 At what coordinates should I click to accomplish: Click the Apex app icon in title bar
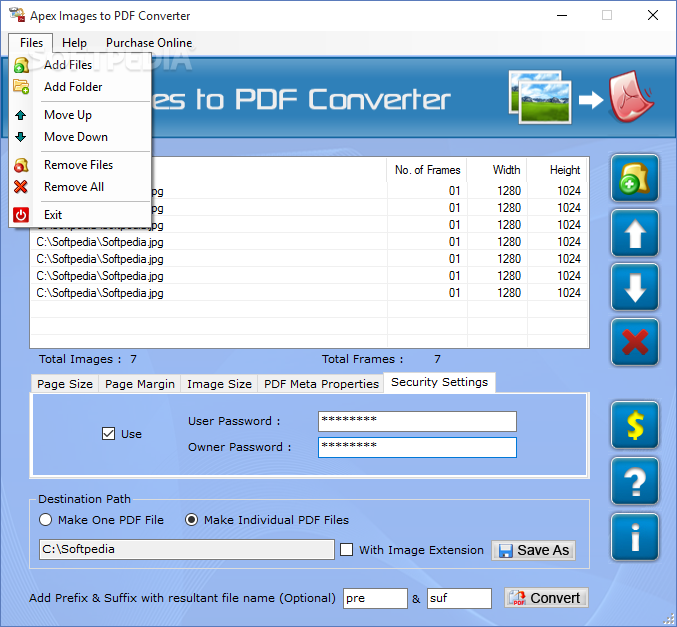[x=18, y=15]
